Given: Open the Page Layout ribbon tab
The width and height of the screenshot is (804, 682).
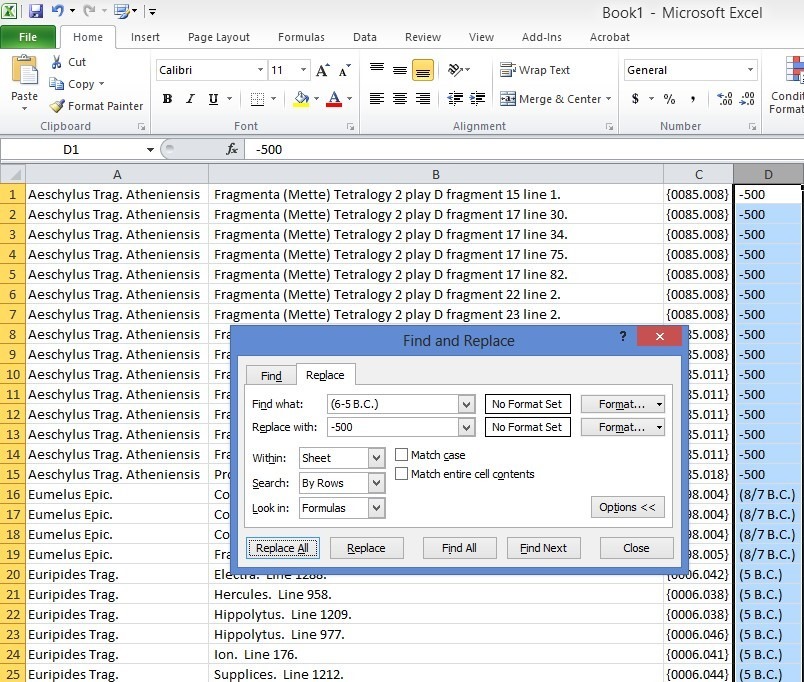Looking at the screenshot, I should point(219,37).
